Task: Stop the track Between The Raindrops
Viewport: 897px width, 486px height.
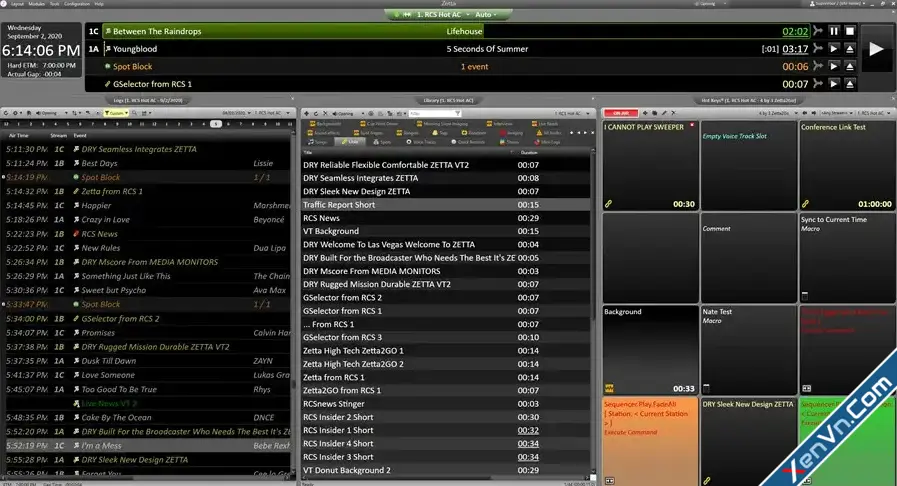Action: tap(850, 31)
